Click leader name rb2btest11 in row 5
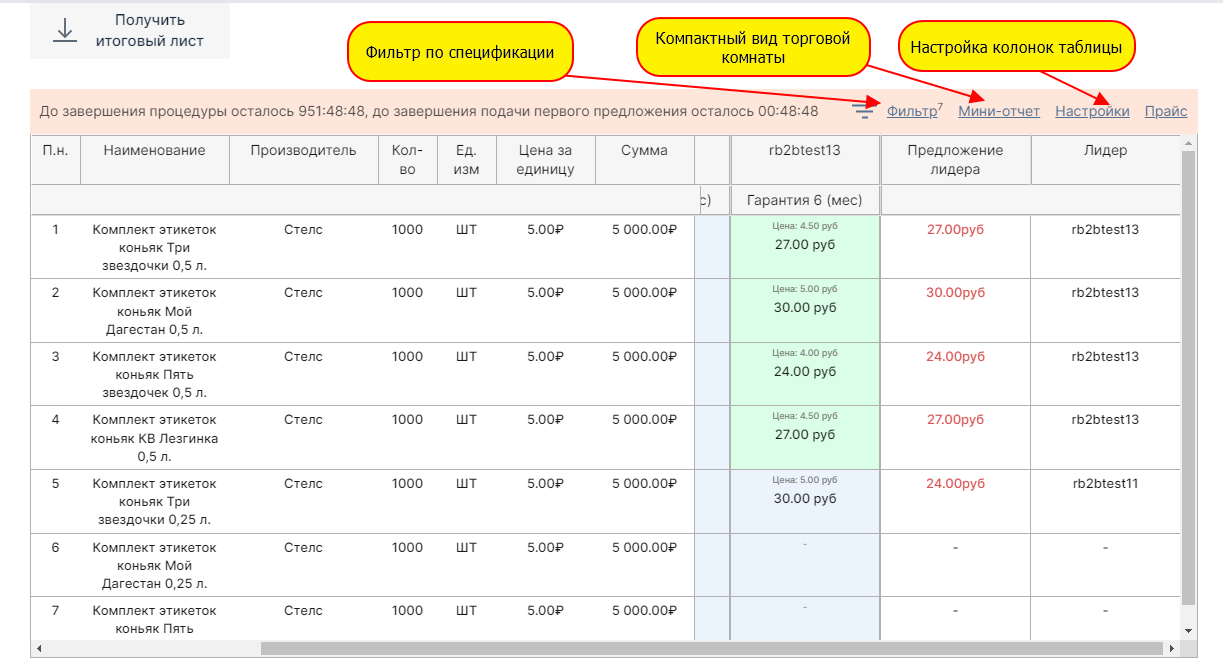The image size is (1223, 660). click(x=1105, y=484)
